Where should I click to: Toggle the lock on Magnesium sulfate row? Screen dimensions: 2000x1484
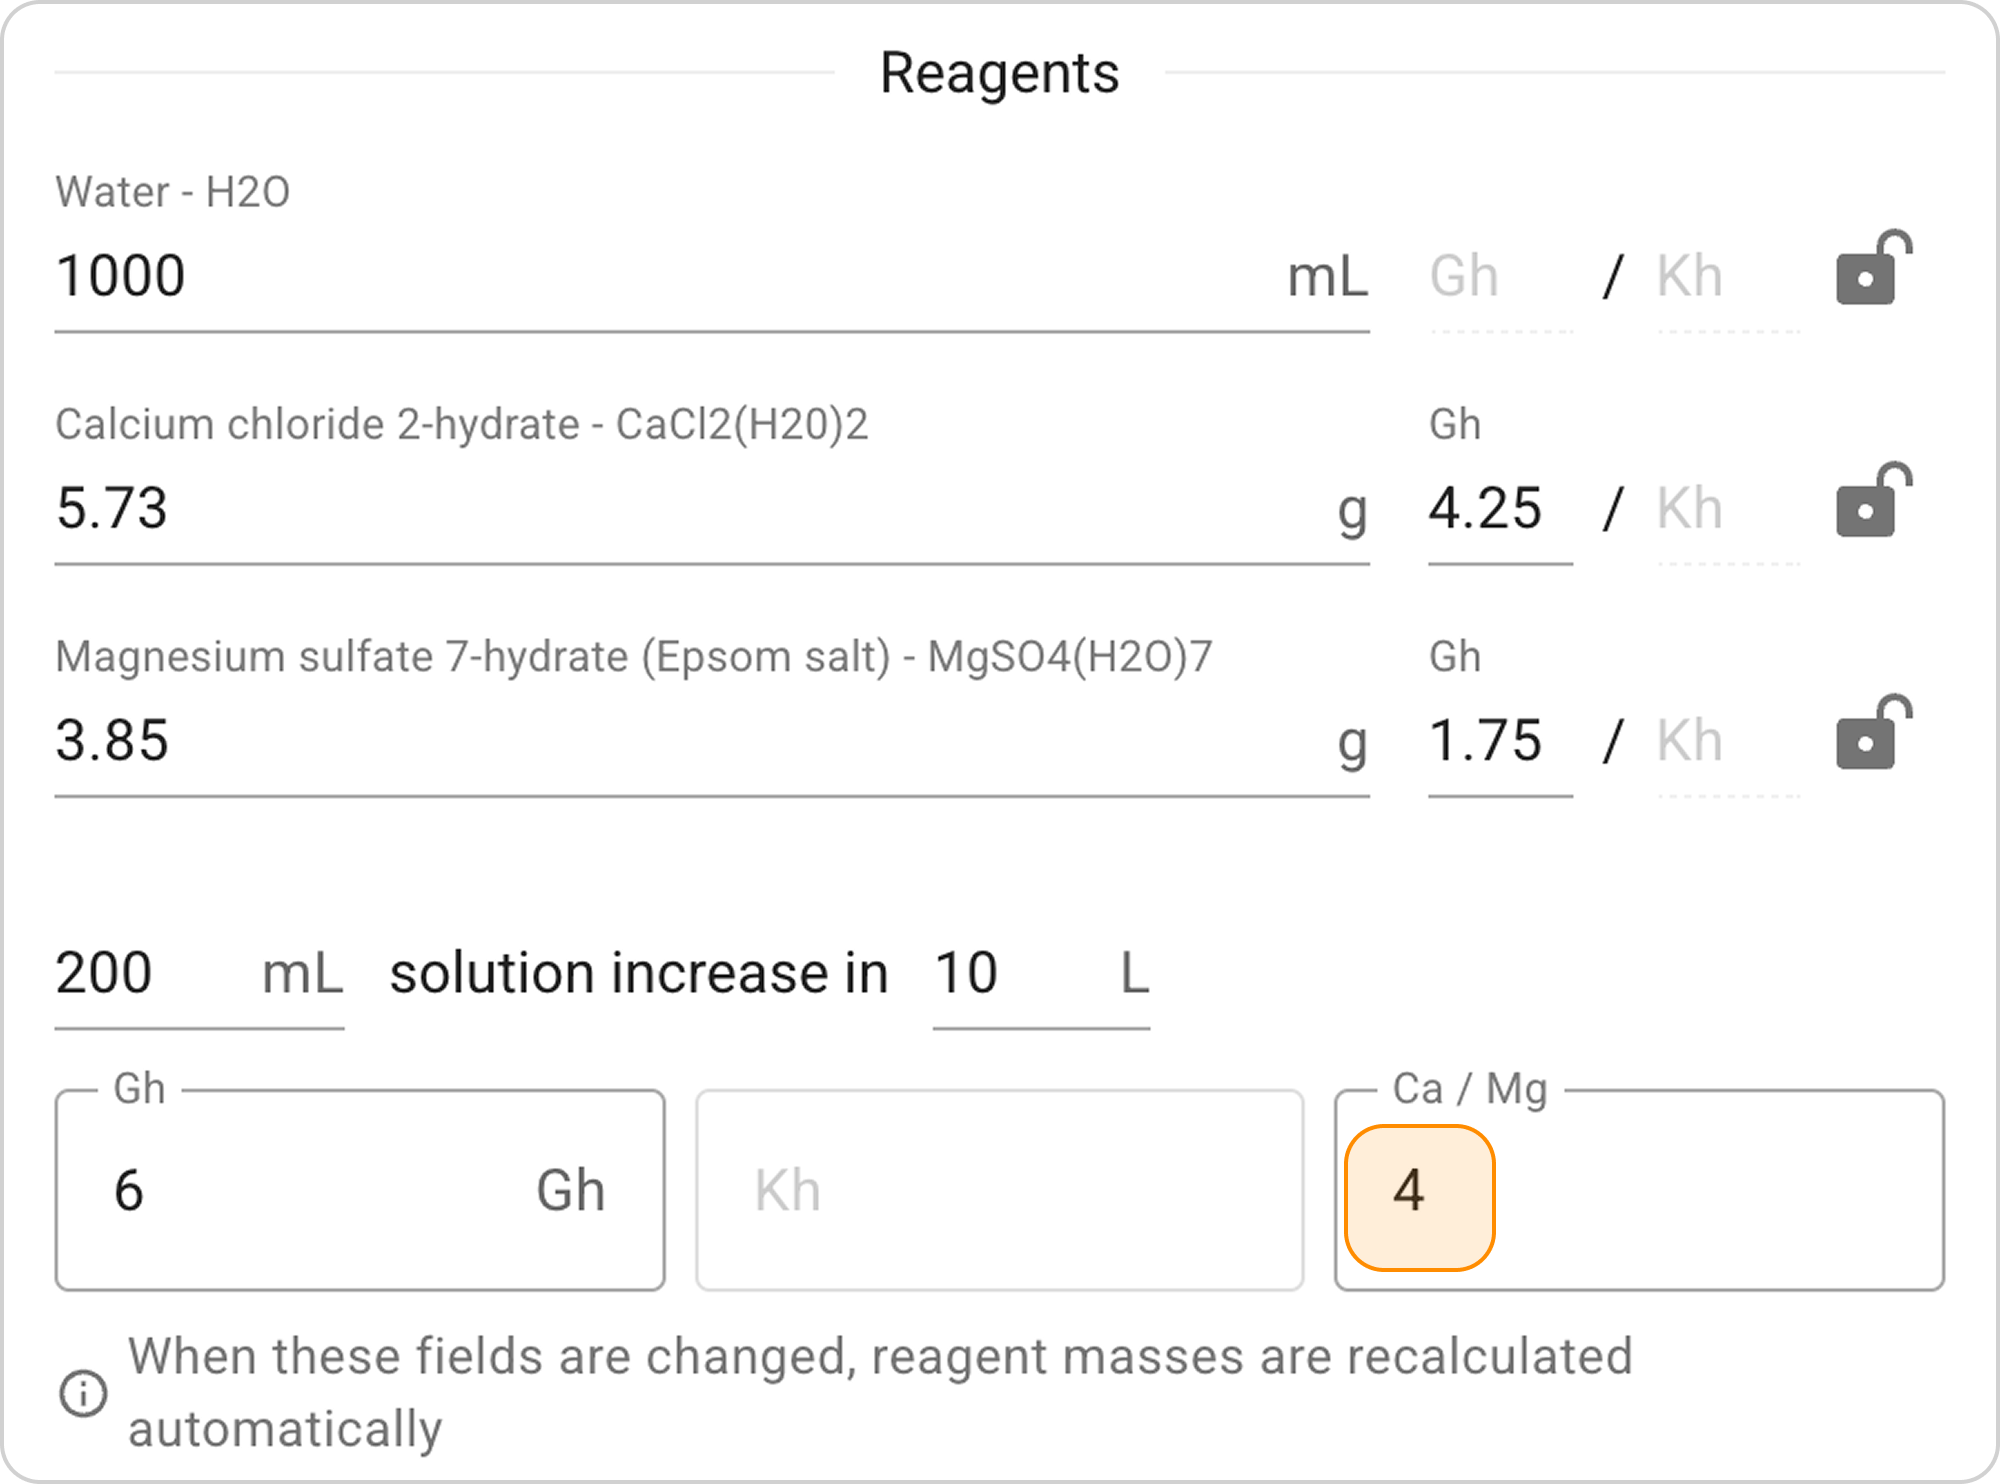tap(1872, 733)
